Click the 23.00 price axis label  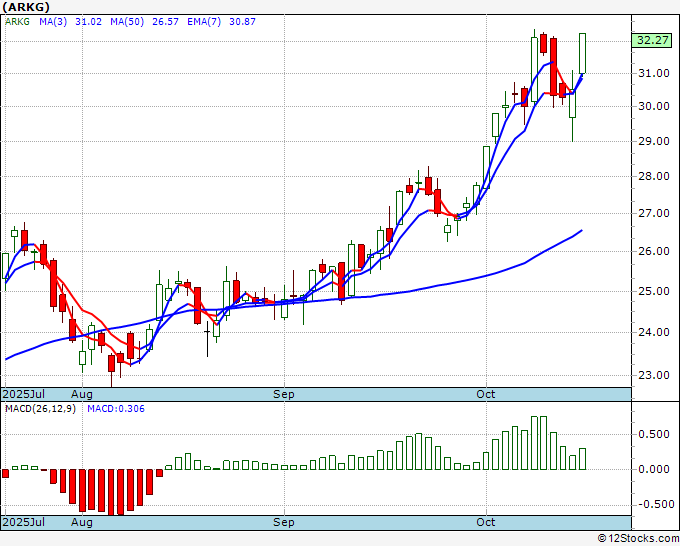coord(654,375)
